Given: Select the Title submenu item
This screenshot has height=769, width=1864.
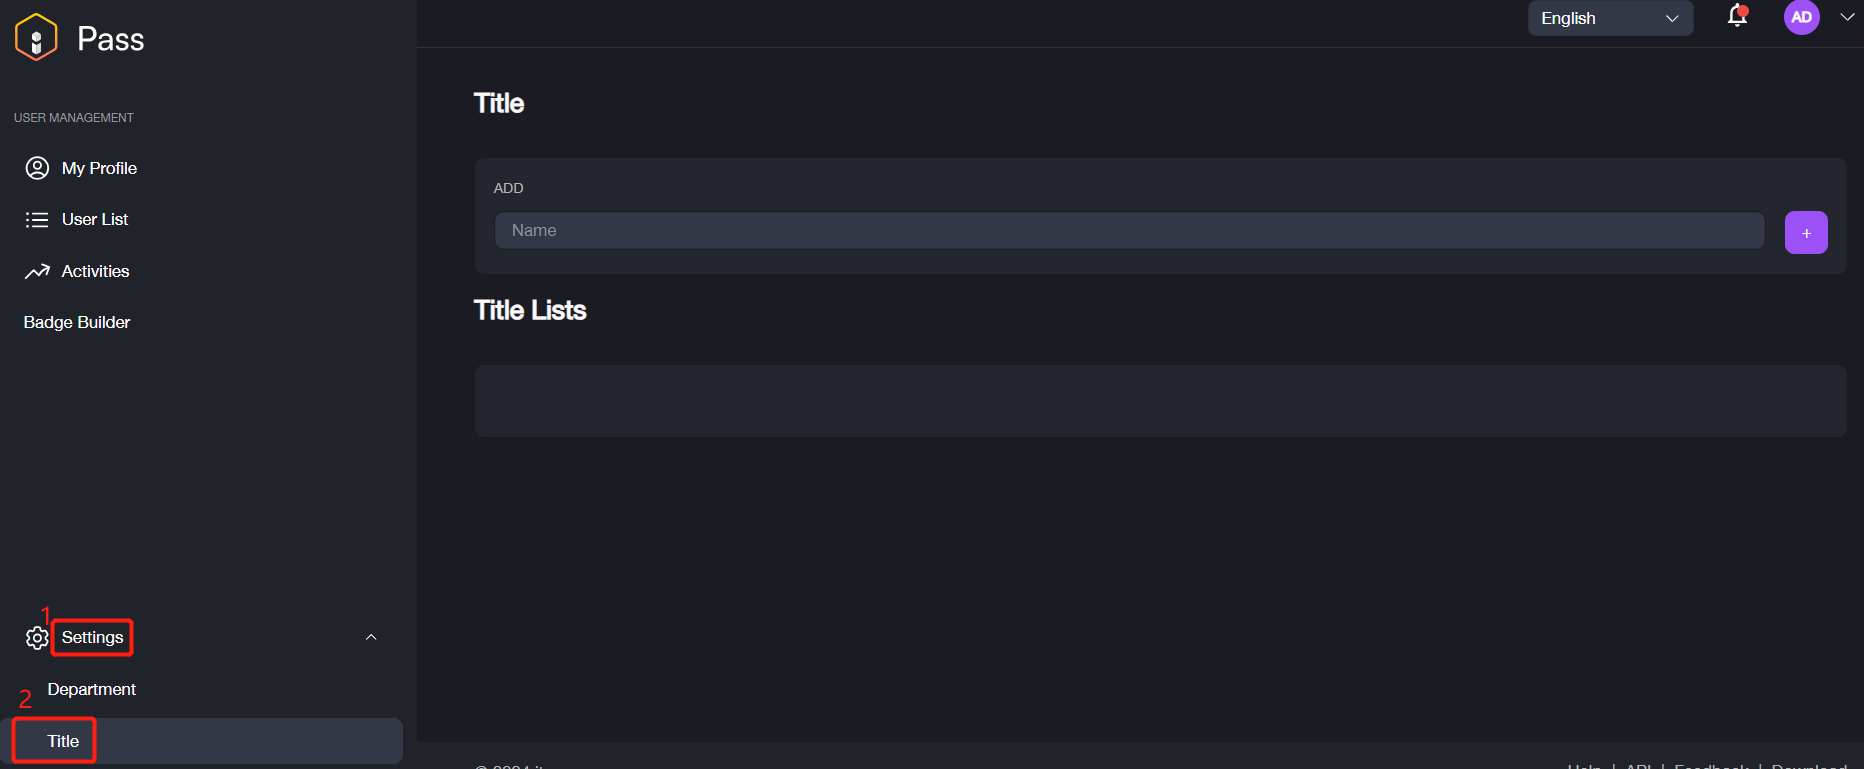Looking at the screenshot, I should pos(63,741).
